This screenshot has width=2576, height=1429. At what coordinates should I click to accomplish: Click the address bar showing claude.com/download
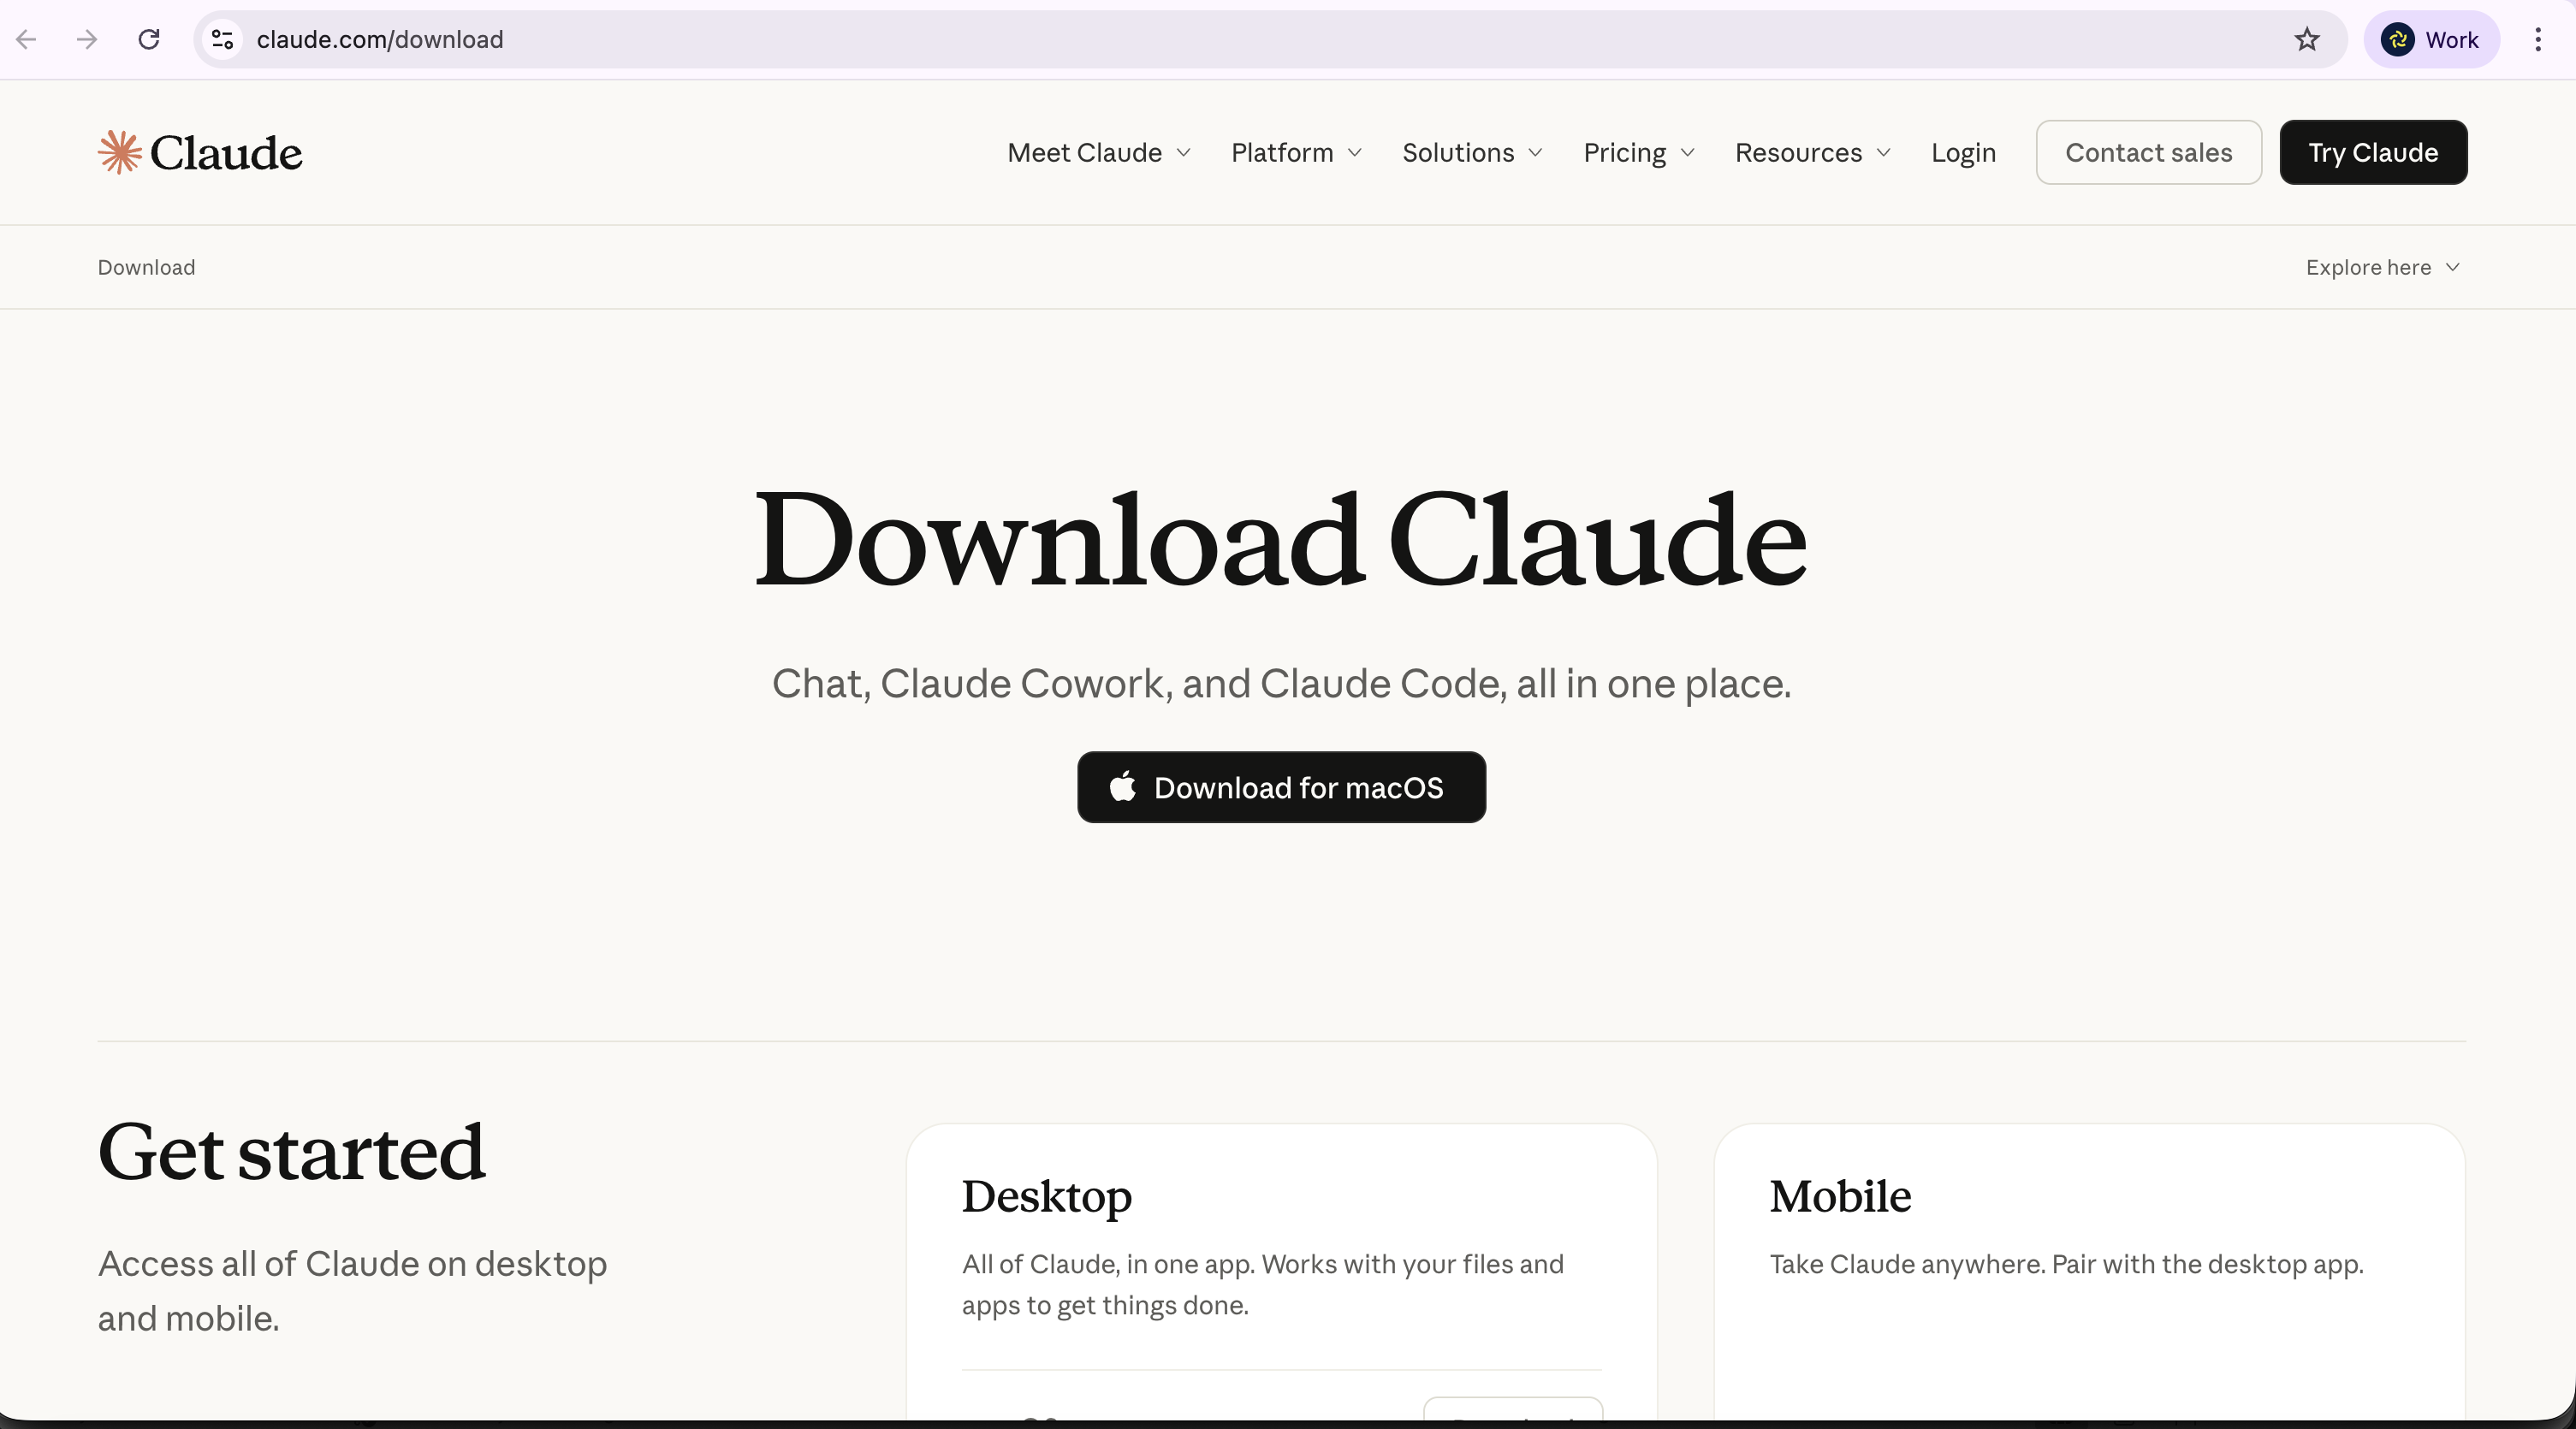(1270, 39)
